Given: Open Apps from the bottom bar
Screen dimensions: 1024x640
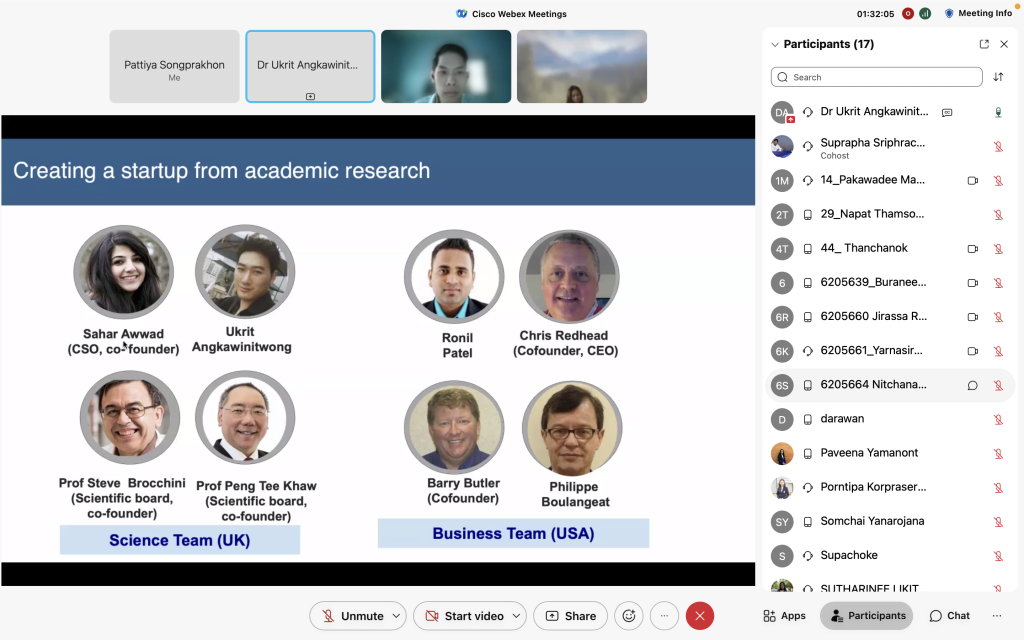Looking at the screenshot, I should click(784, 616).
